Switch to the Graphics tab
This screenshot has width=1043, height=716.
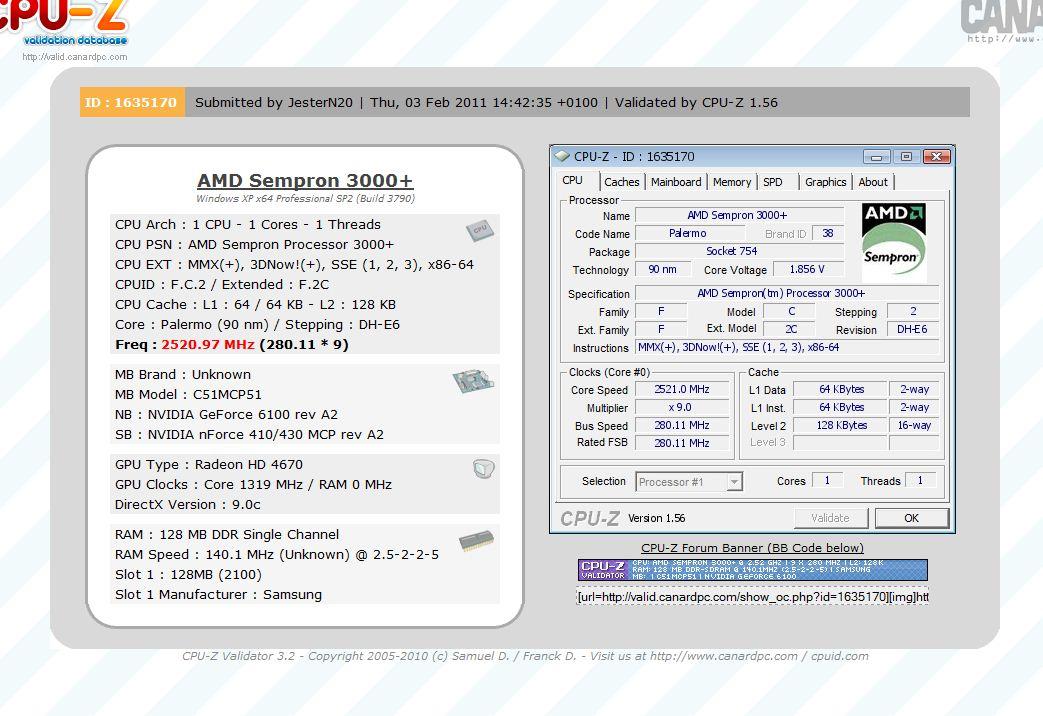click(825, 182)
